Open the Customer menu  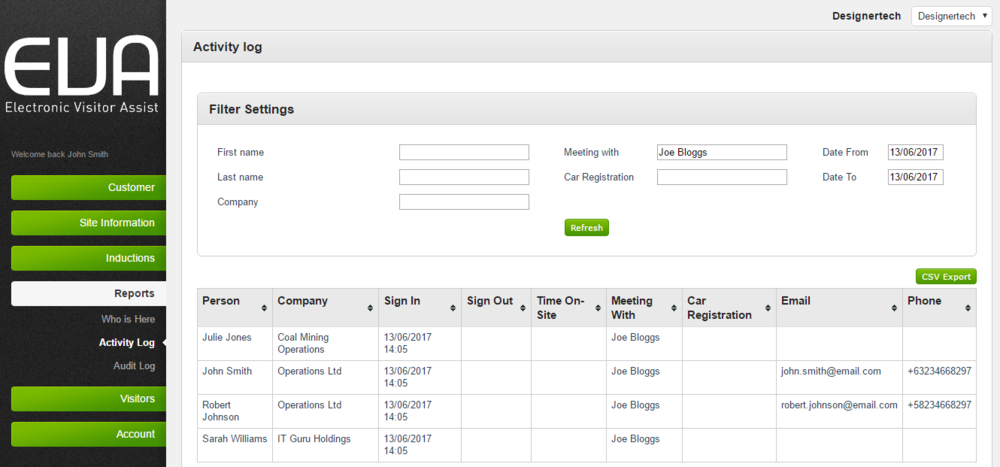tap(88, 187)
